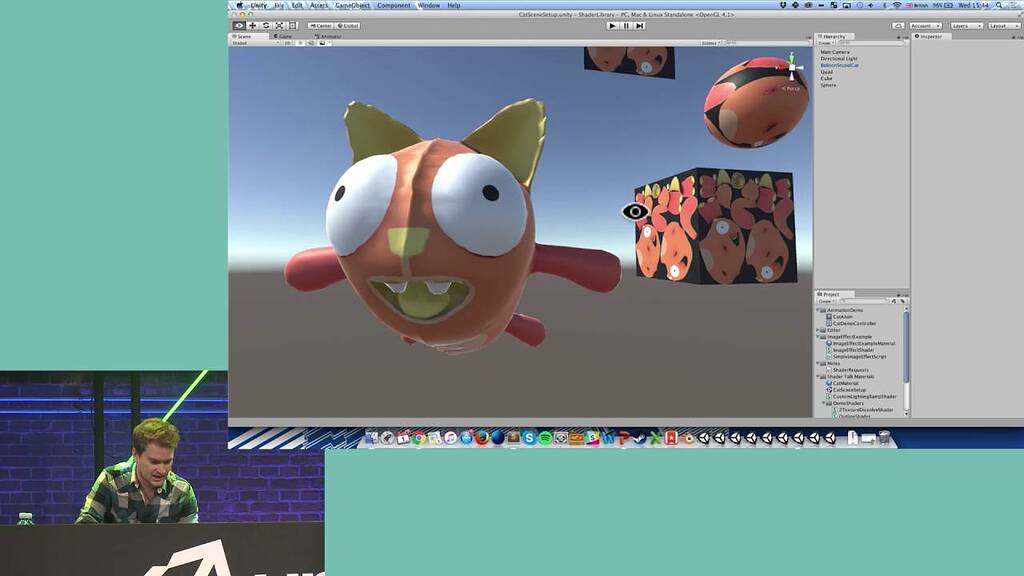Switch to the Game tab
The image size is (1024, 576).
pyautogui.click(x=284, y=36)
